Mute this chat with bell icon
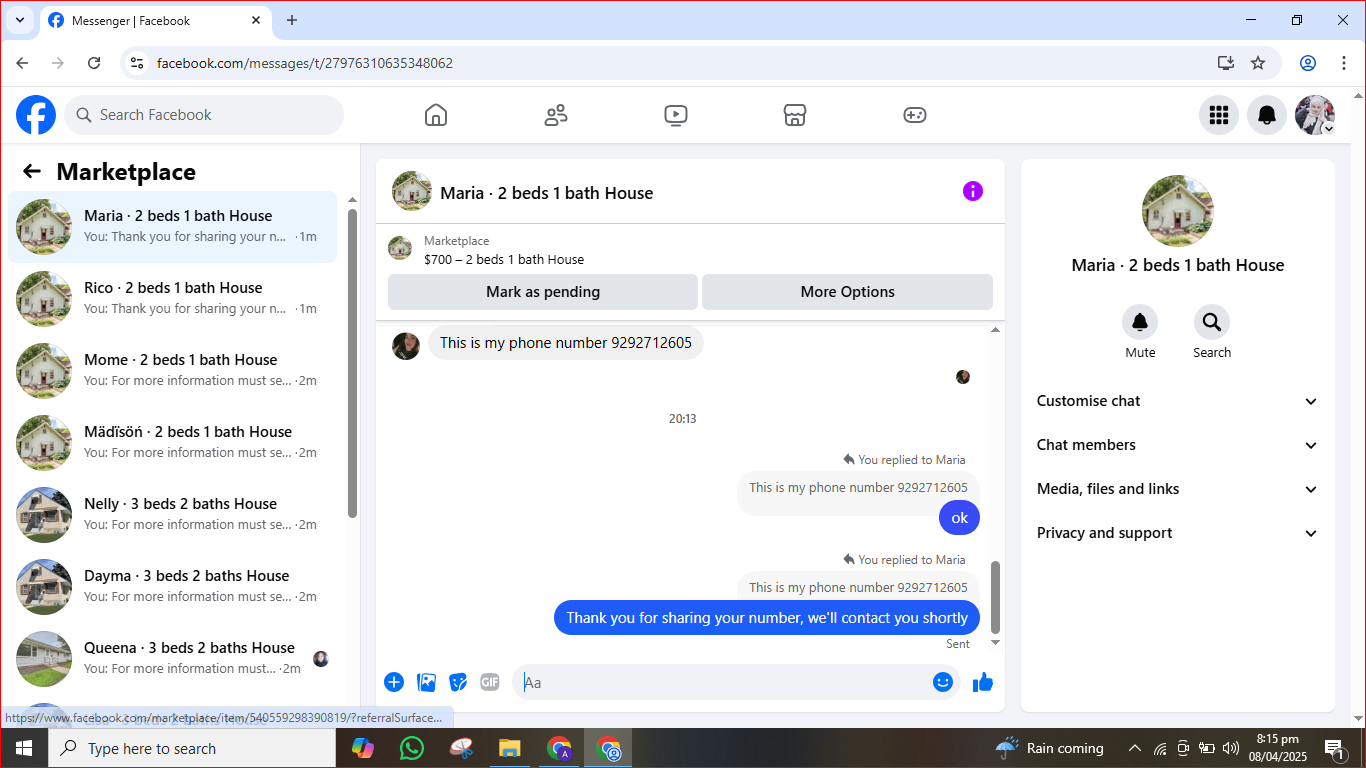This screenshot has width=1366, height=768. (x=1140, y=322)
